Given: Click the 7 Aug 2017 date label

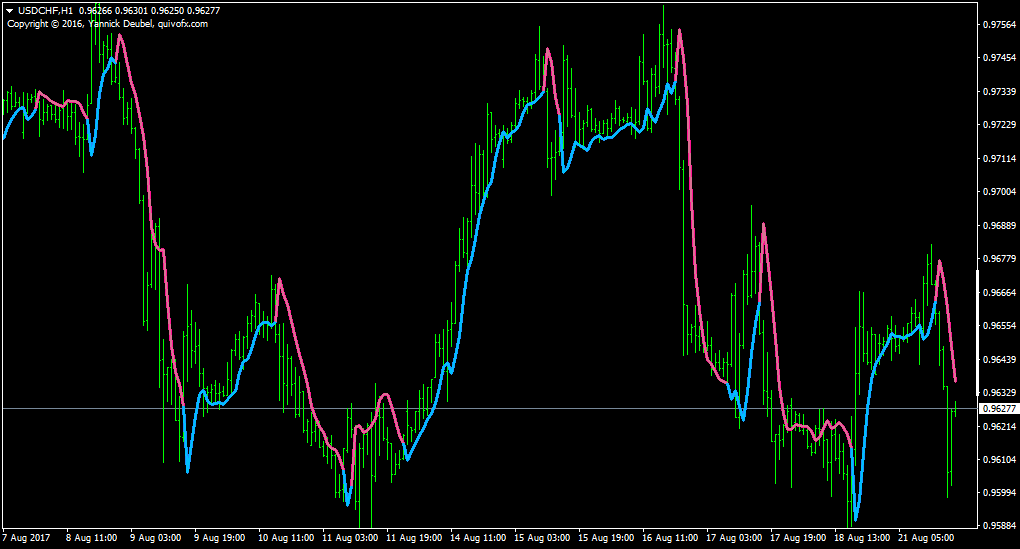Looking at the screenshot, I should 26,538.
